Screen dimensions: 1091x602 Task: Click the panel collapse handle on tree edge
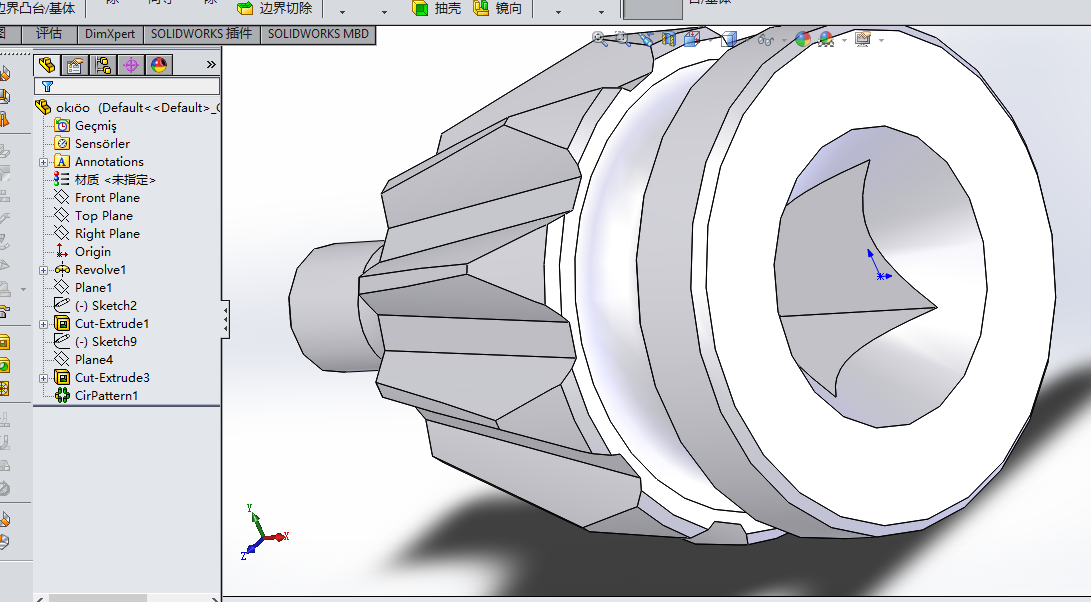click(225, 320)
